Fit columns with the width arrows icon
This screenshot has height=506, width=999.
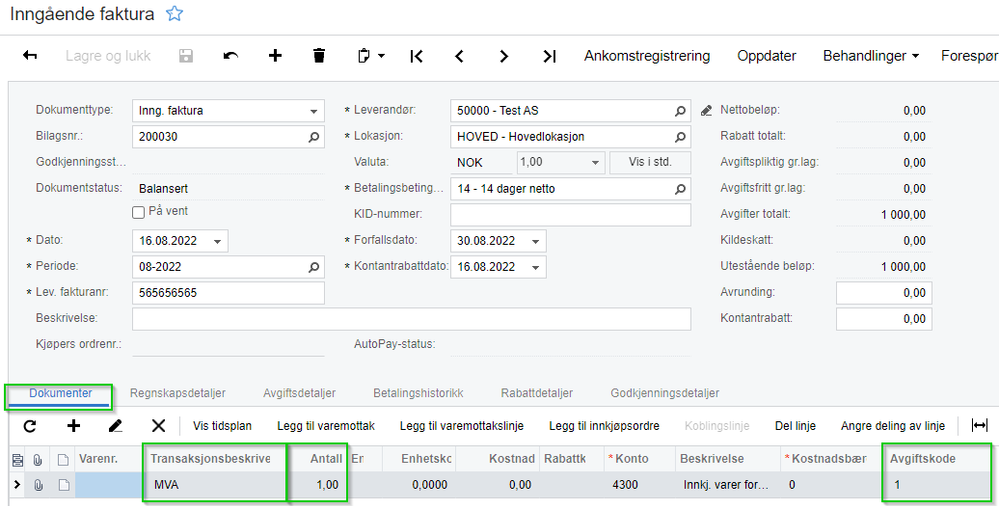pyautogui.click(x=979, y=426)
